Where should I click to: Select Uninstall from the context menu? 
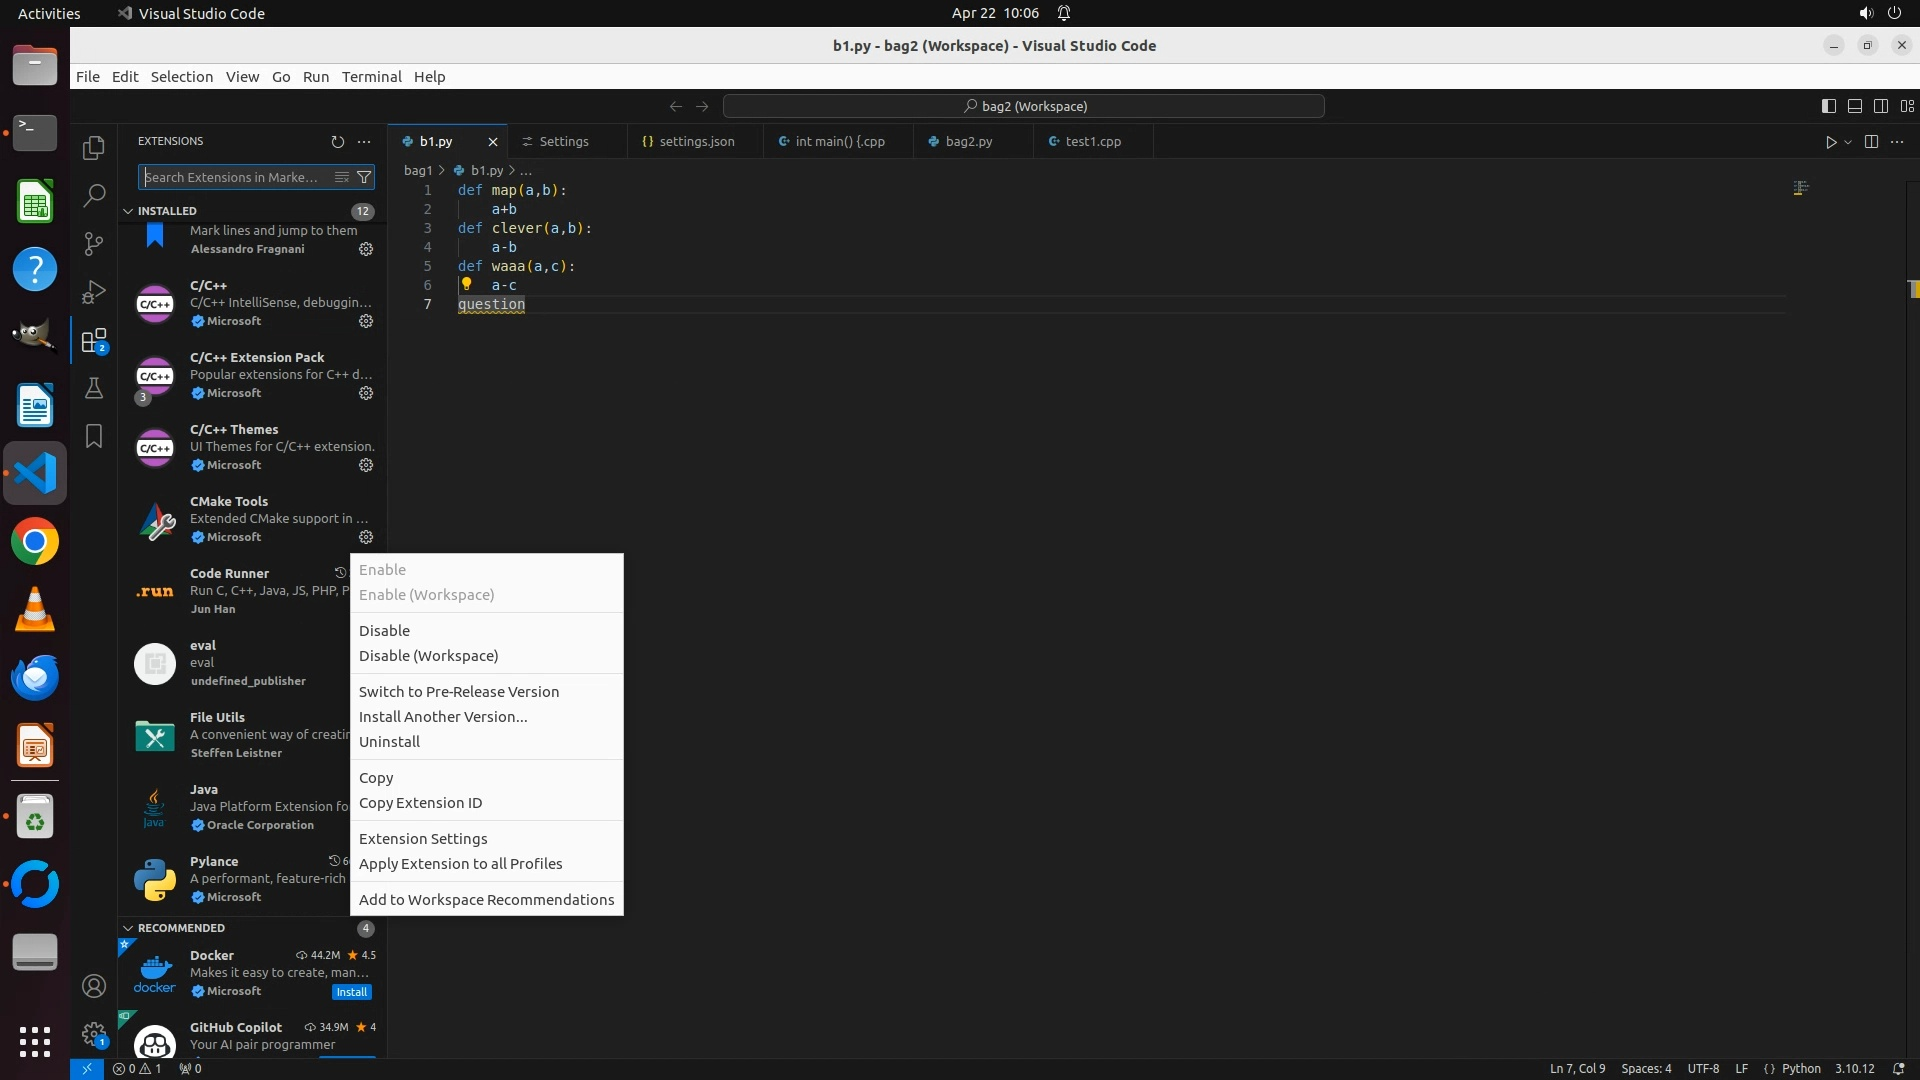pos(389,742)
